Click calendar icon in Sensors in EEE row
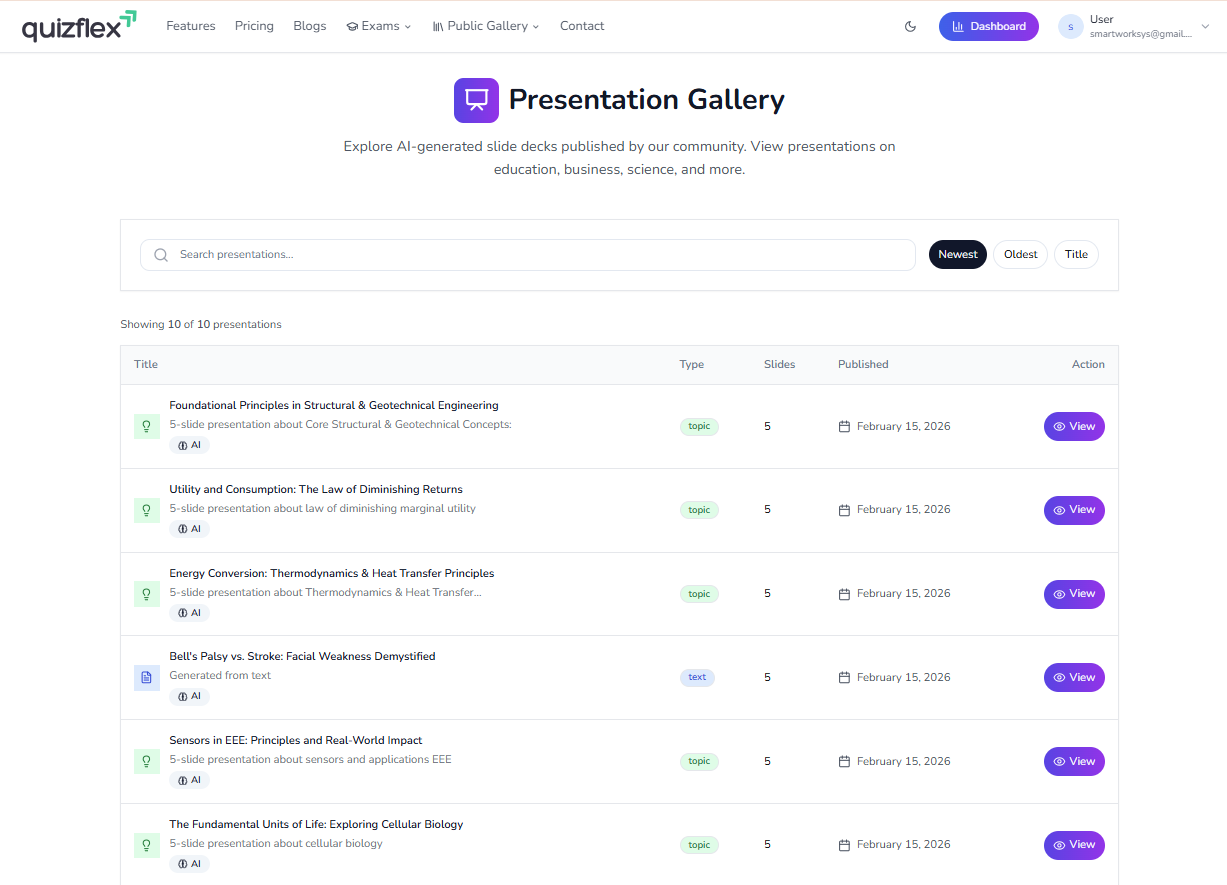 (x=844, y=762)
